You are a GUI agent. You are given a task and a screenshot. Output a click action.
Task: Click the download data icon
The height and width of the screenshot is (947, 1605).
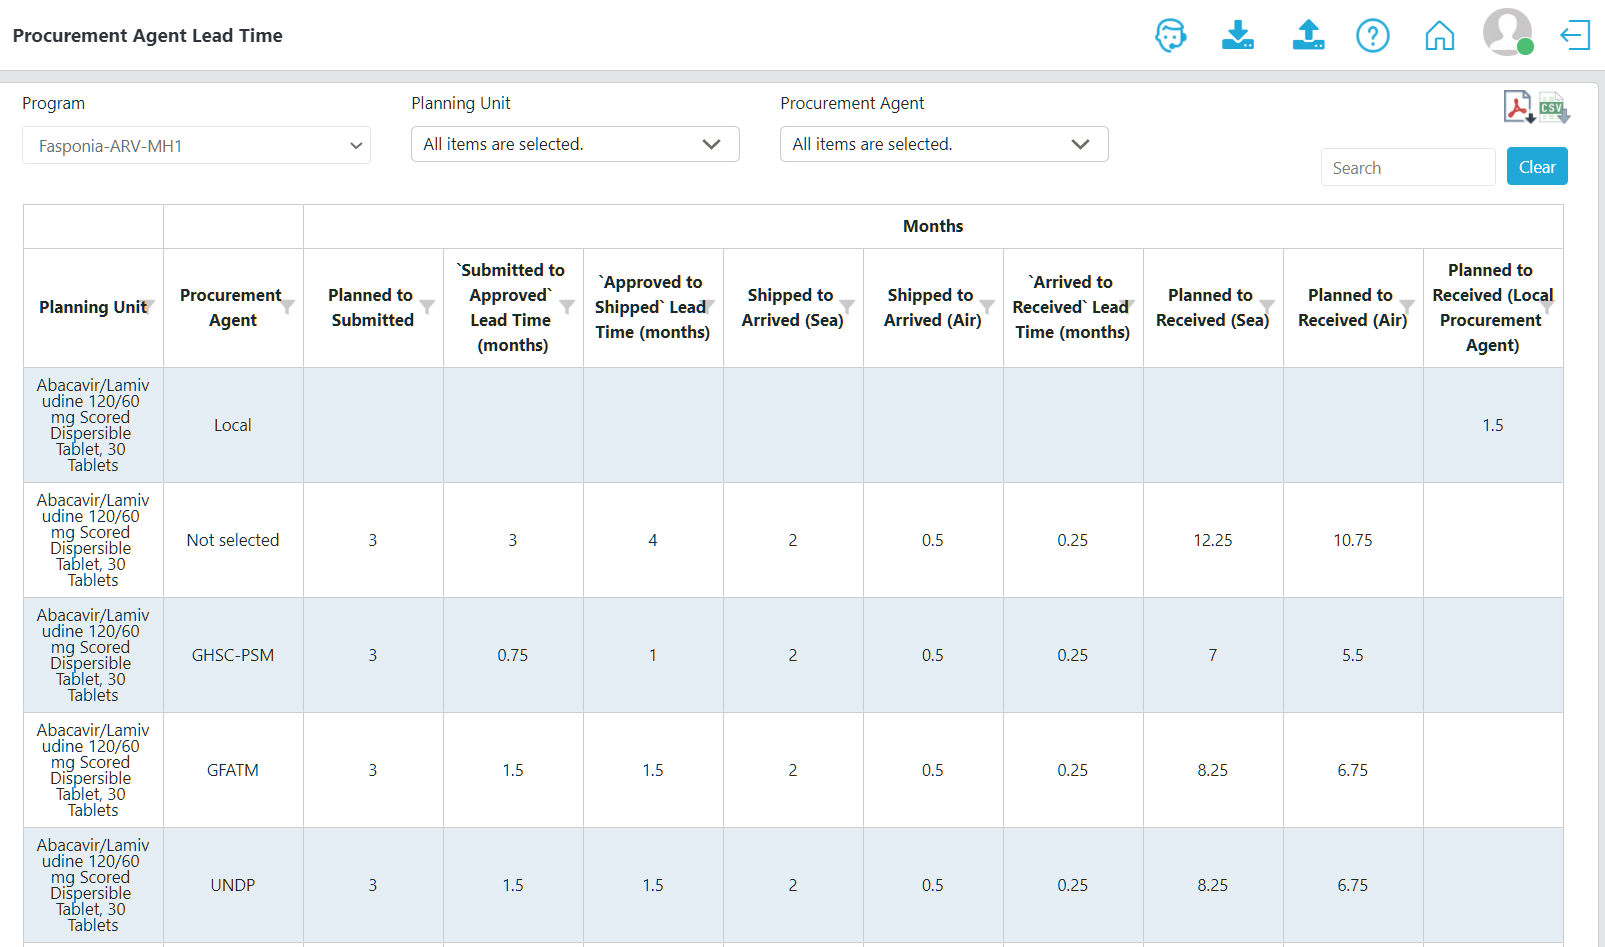click(x=1238, y=36)
